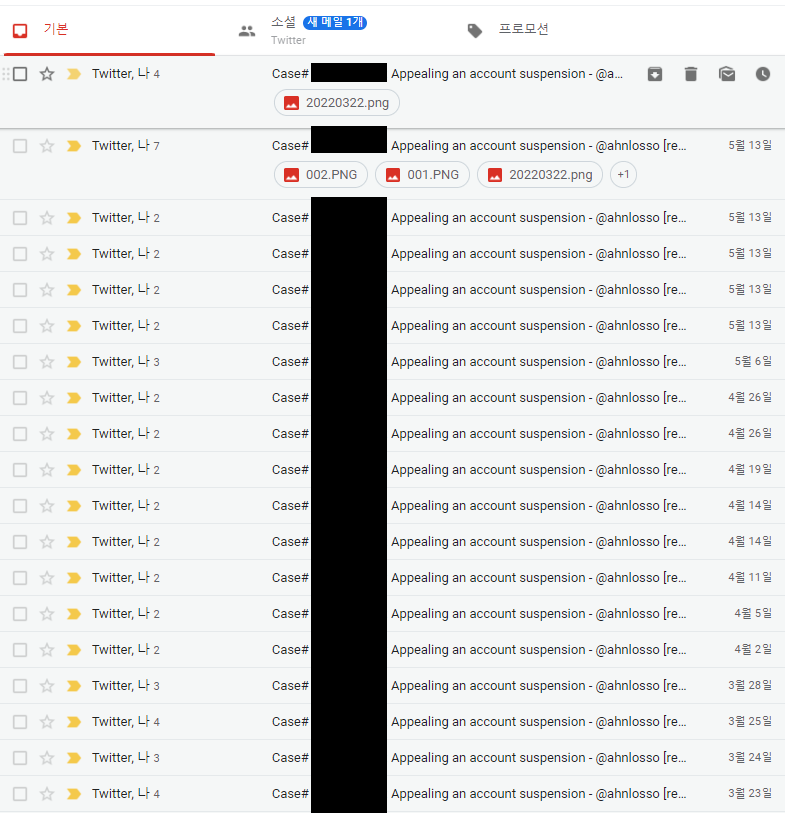Check the box on the 3월 28일 row

tap(20, 686)
